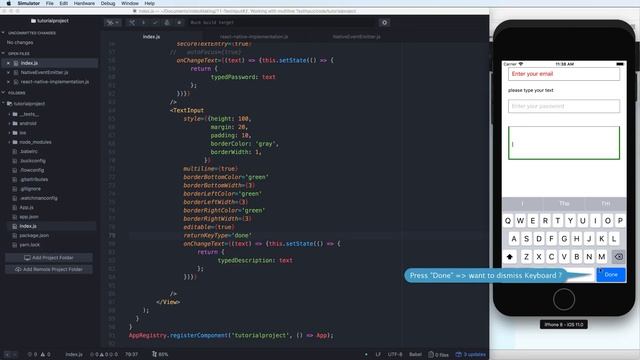Open the build system dropdown in toolbar
This screenshot has height=360, width=640.
[x=112, y=22]
